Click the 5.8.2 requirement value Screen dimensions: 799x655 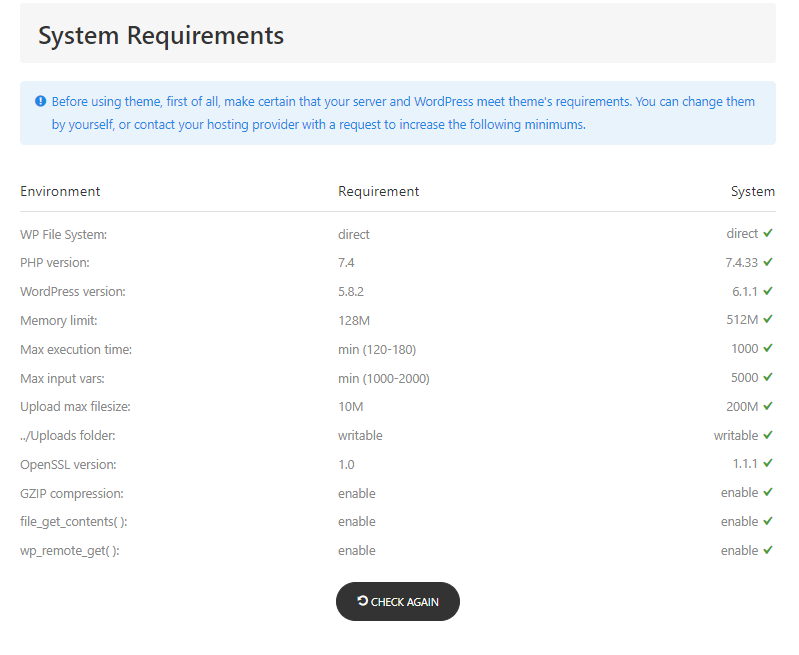[351, 292]
